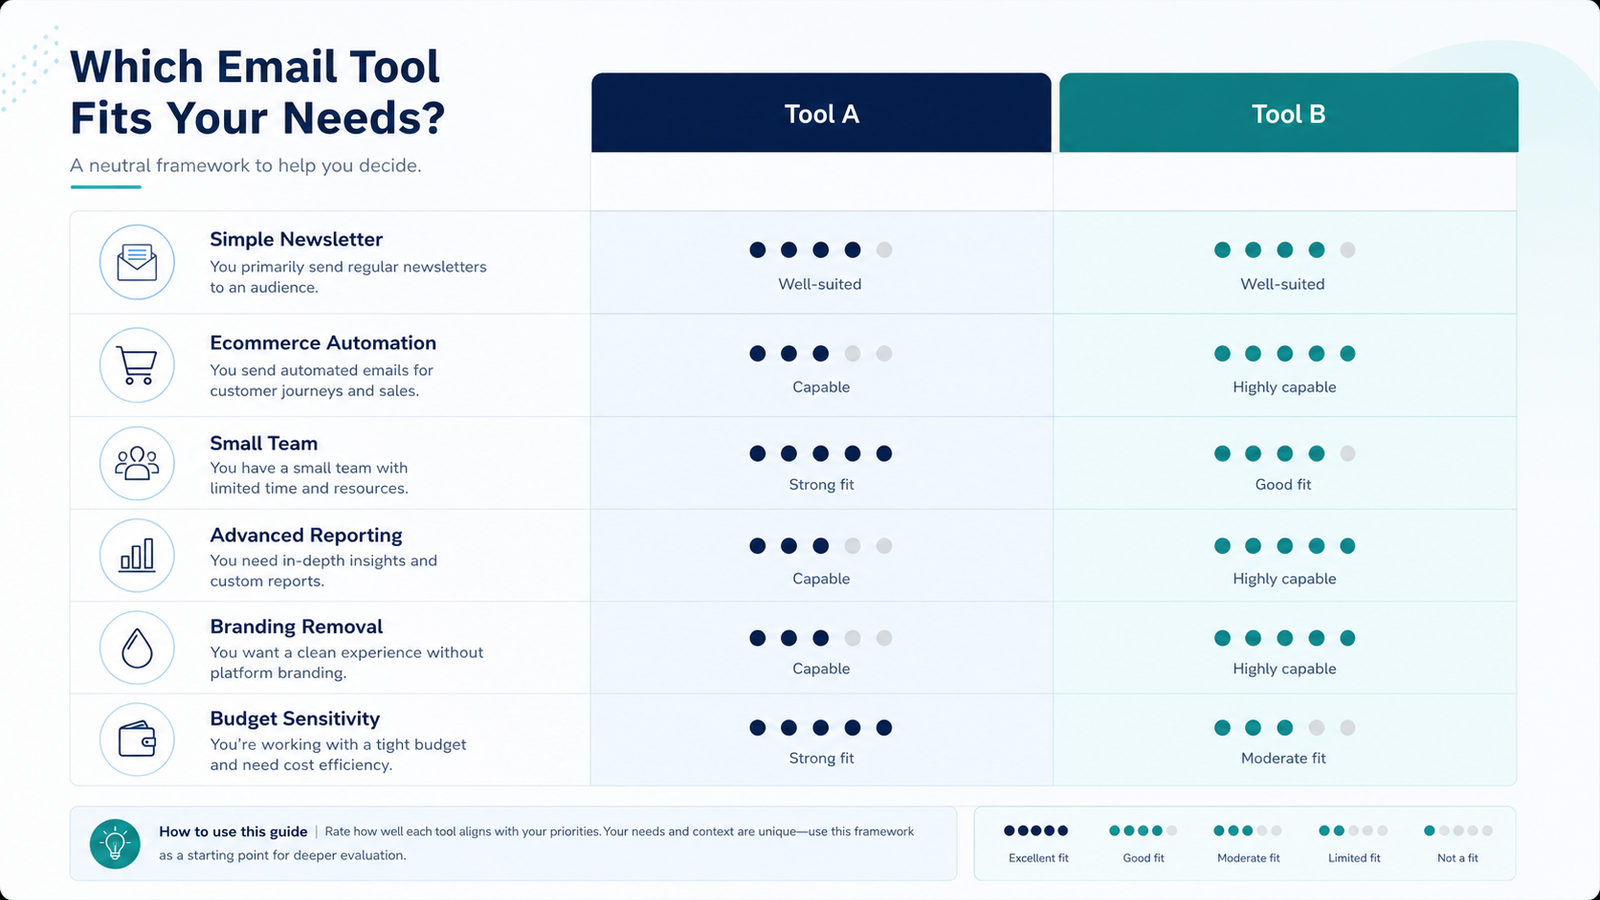Click Tool B dot rating for Branding Removal
The height and width of the screenshot is (900, 1600).
coord(1285,638)
